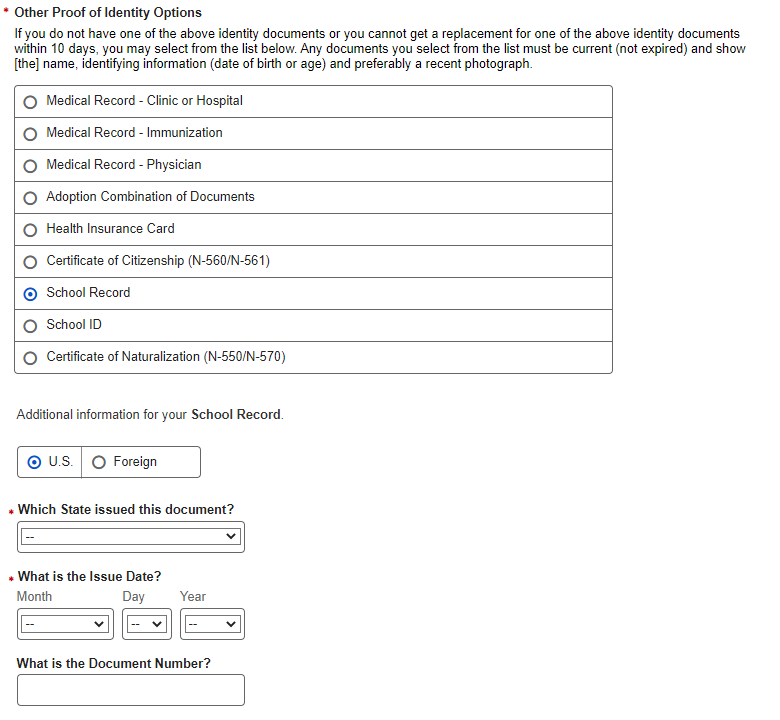
Task: Select the U.S. radio option
Action: pos(35,462)
